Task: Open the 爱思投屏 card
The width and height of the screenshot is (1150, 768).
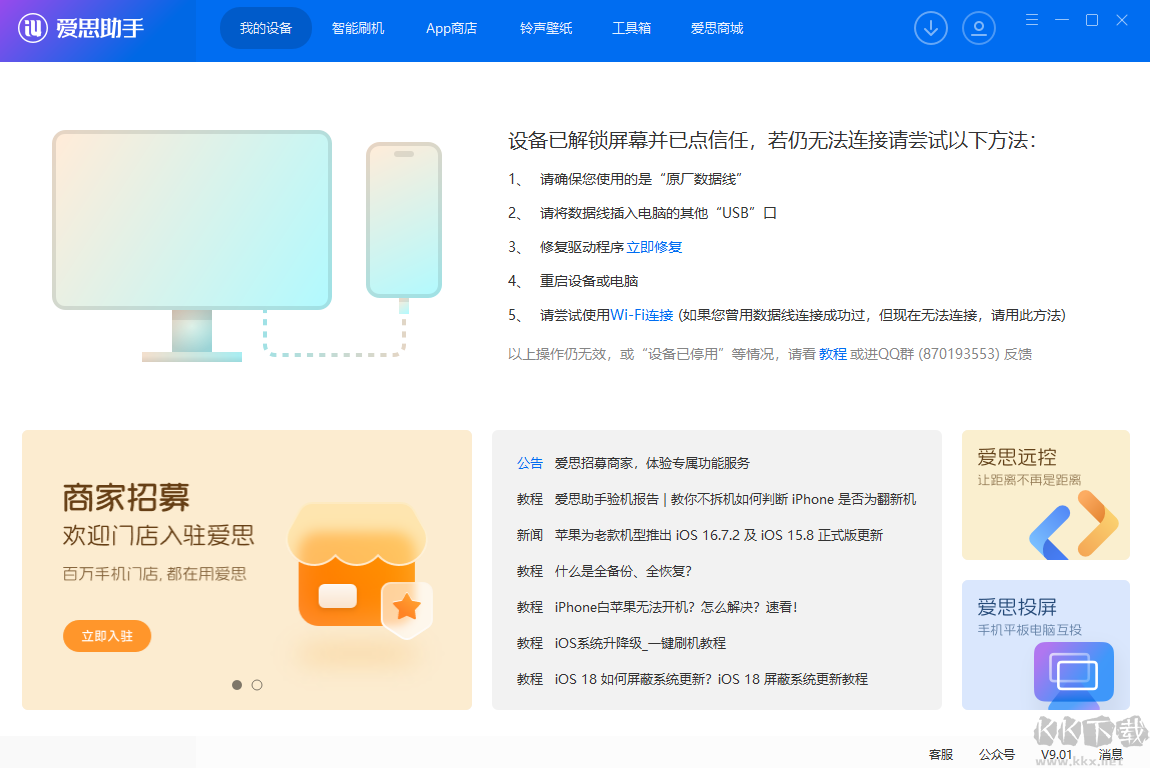Action: pyautogui.click(x=1045, y=645)
